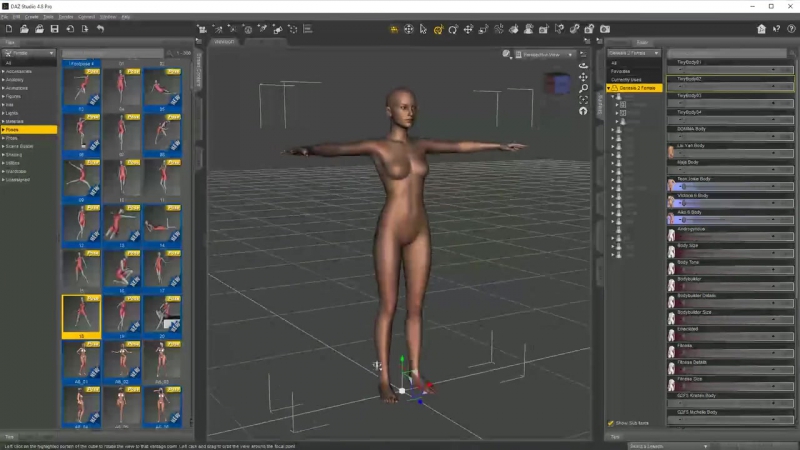This screenshot has width=800, height=450.
Task: Expand the Accessories category in content list
Action: click(x=3, y=71)
